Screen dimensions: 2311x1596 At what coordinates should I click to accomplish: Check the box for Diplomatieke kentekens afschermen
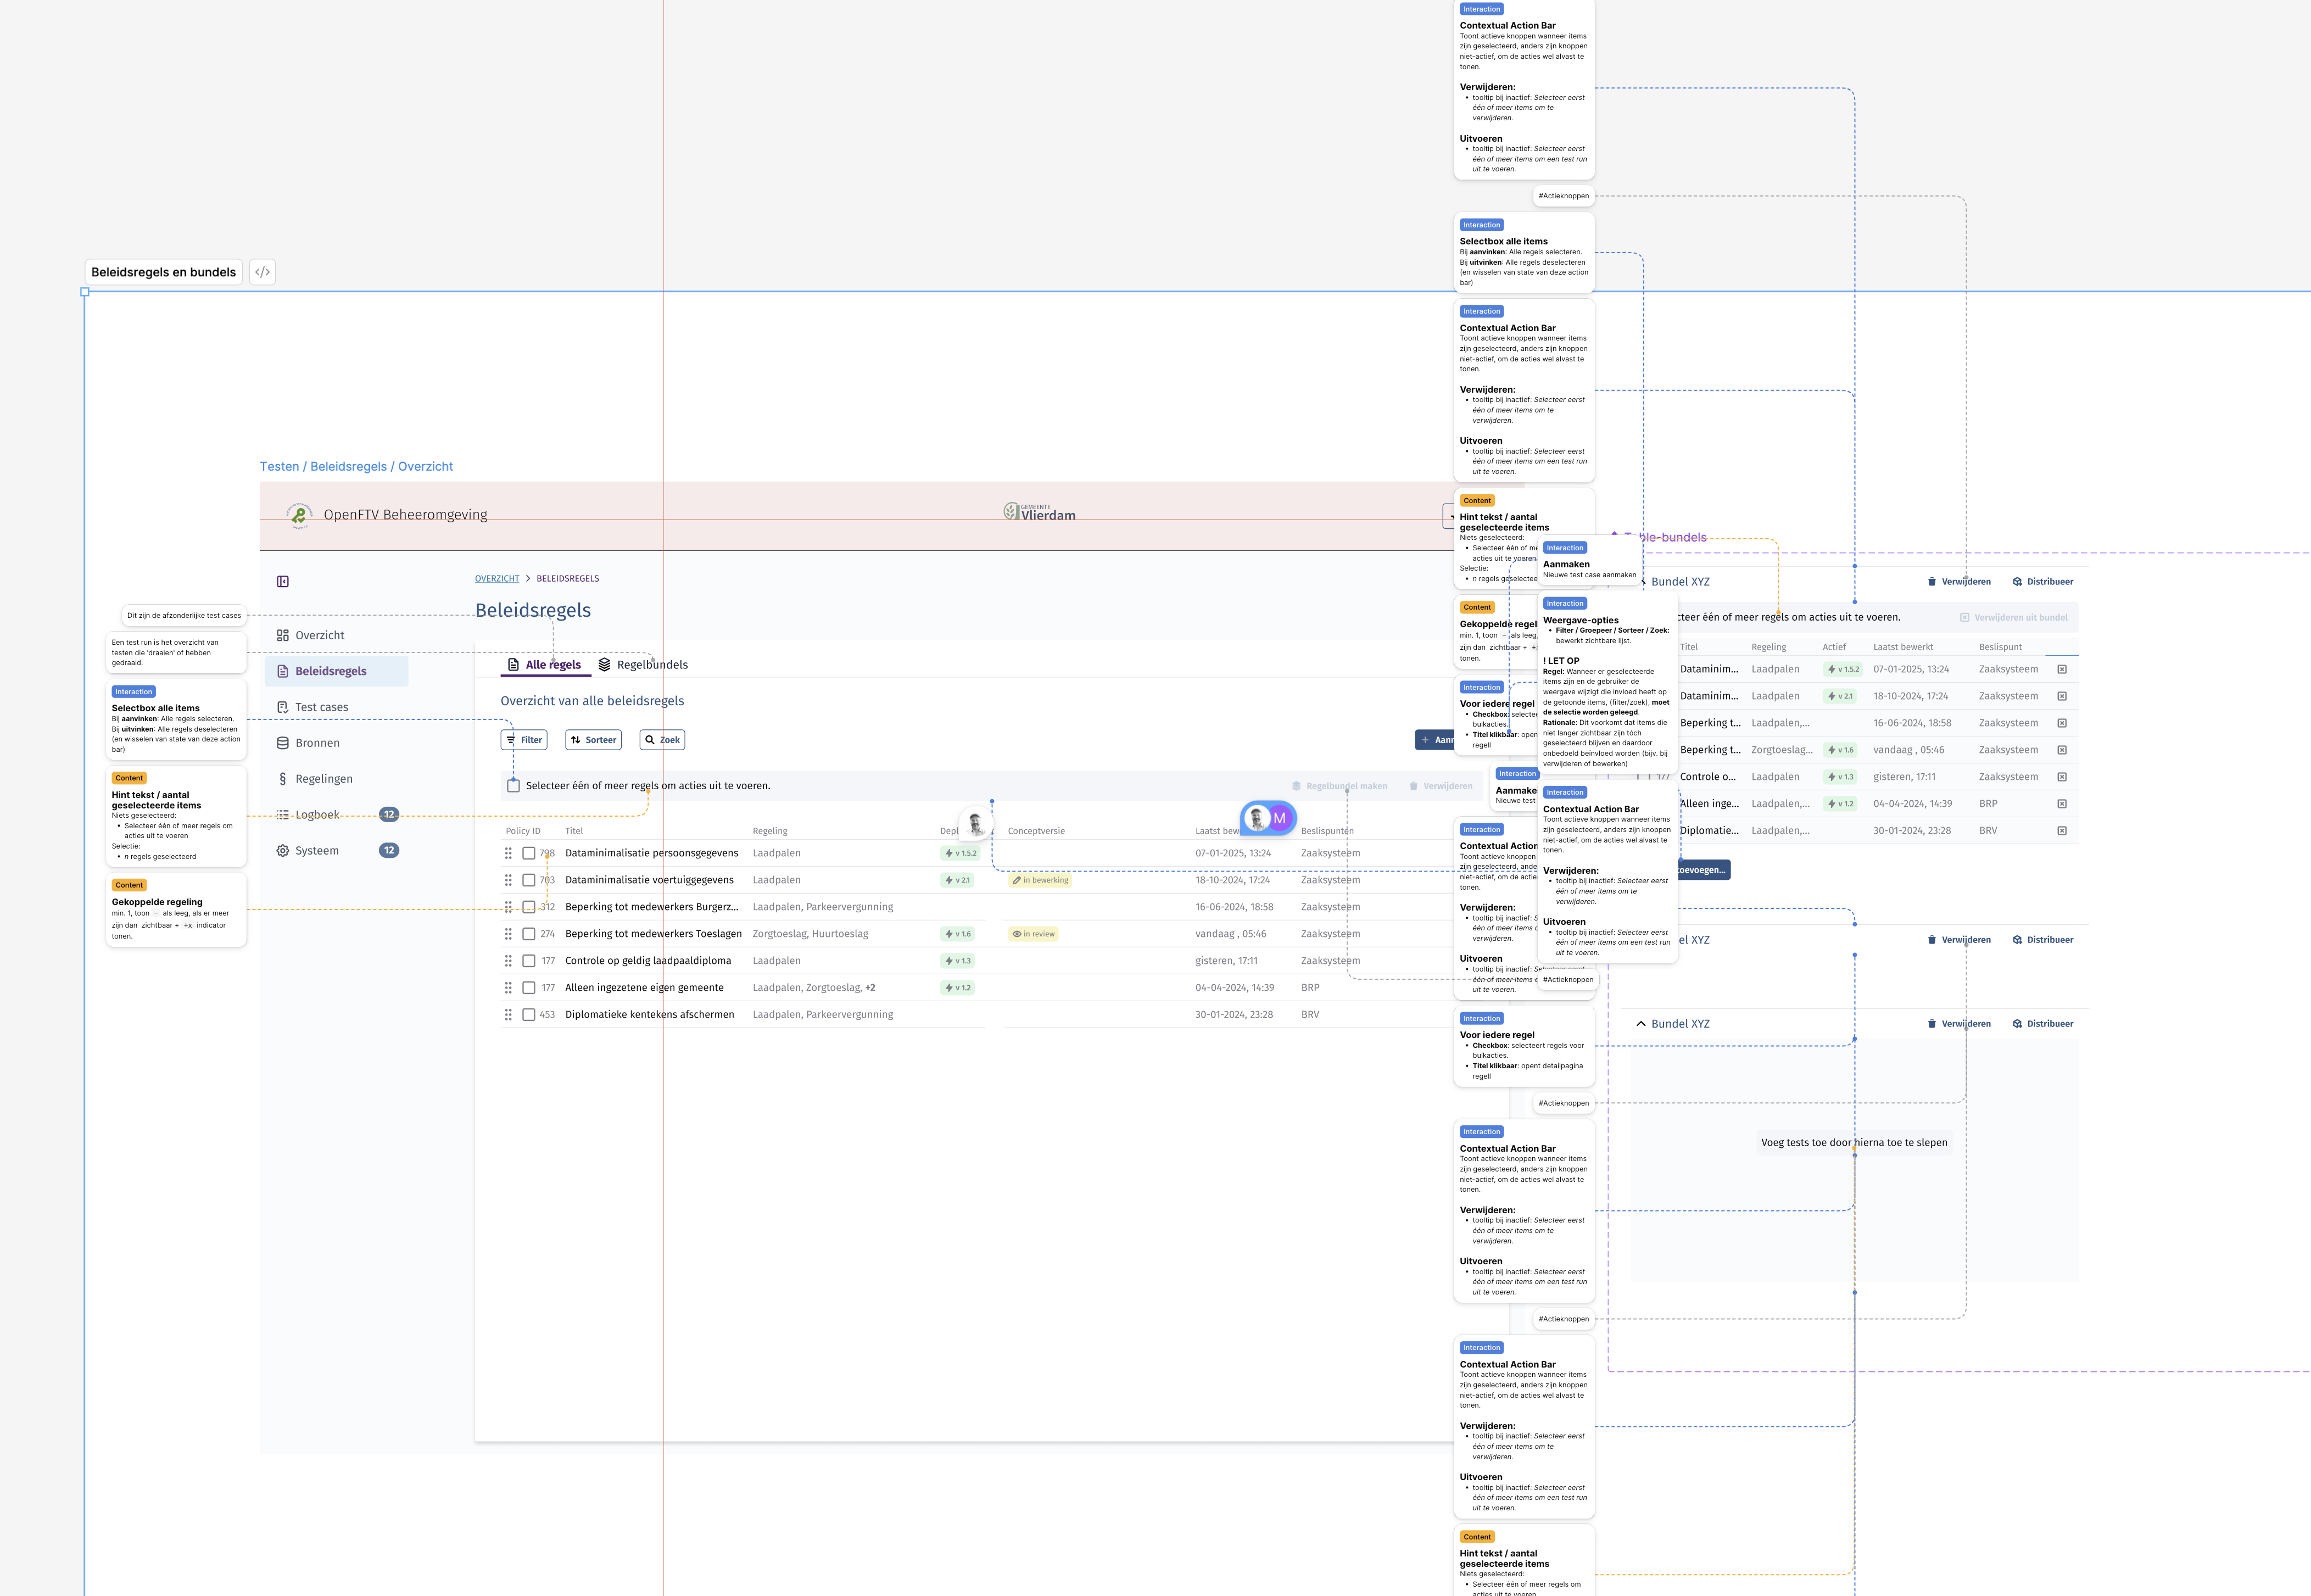tap(529, 1015)
